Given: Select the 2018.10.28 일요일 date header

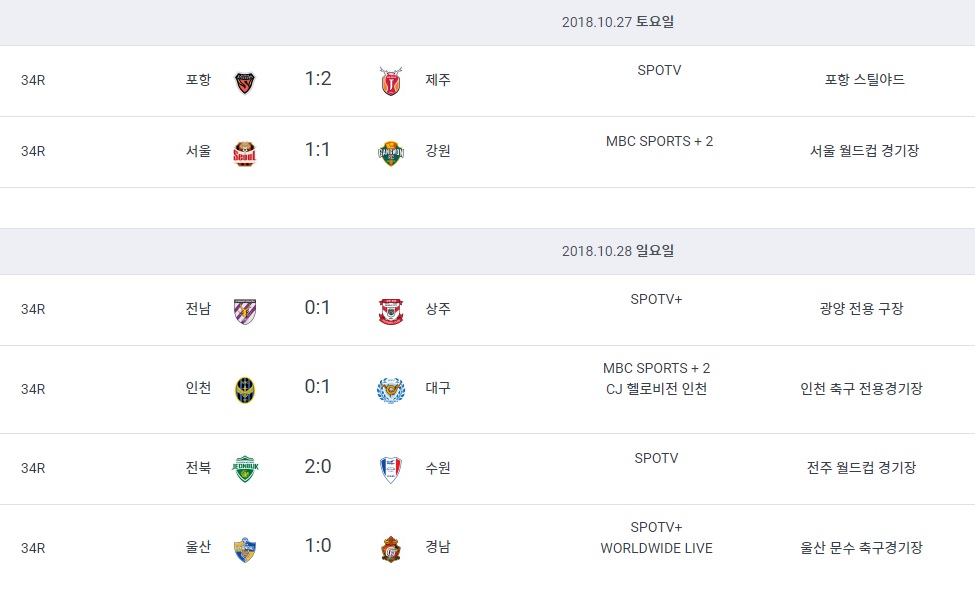Looking at the screenshot, I should pos(617,251).
